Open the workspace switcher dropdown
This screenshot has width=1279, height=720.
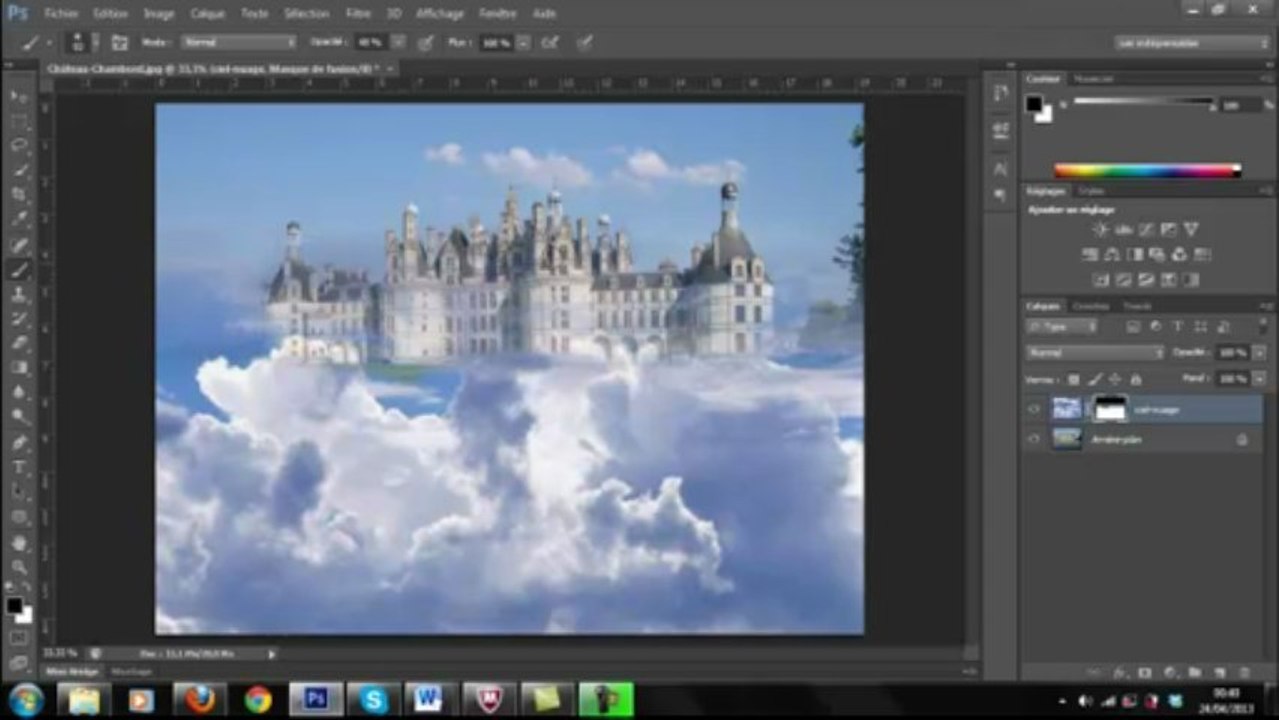tap(1192, 43)
